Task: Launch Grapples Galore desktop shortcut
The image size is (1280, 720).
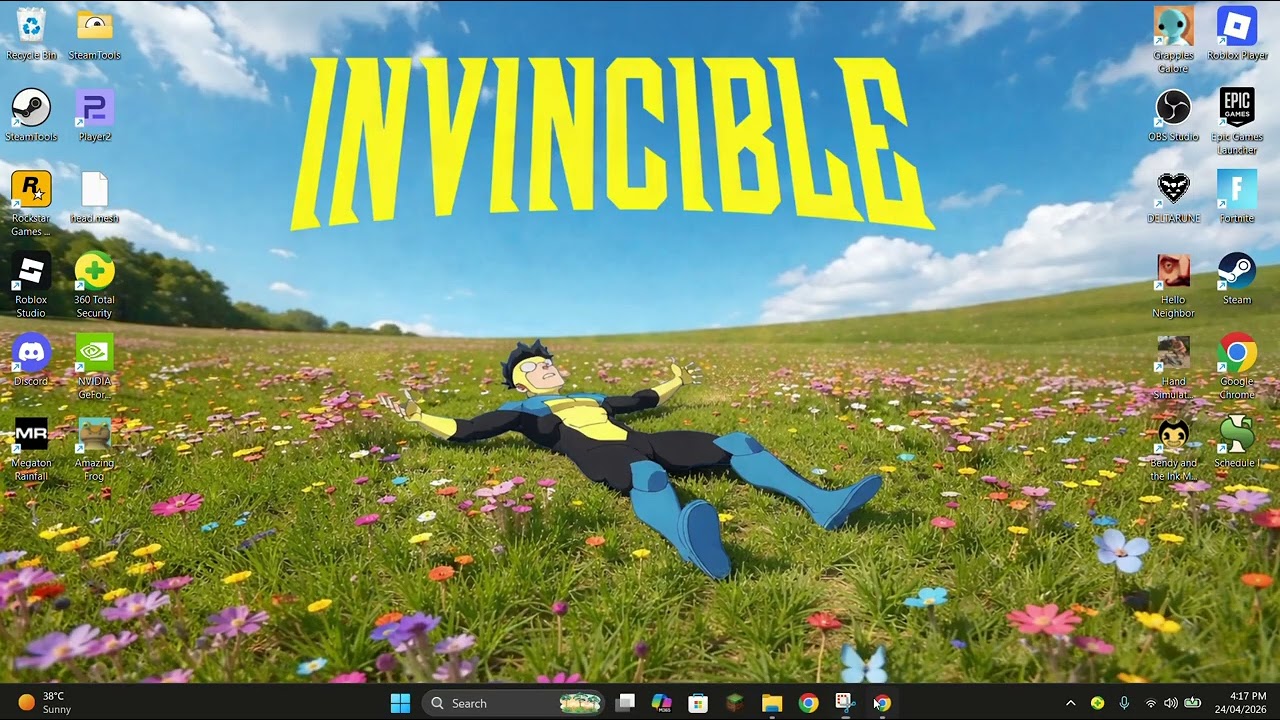Action: click(1173, 41)
